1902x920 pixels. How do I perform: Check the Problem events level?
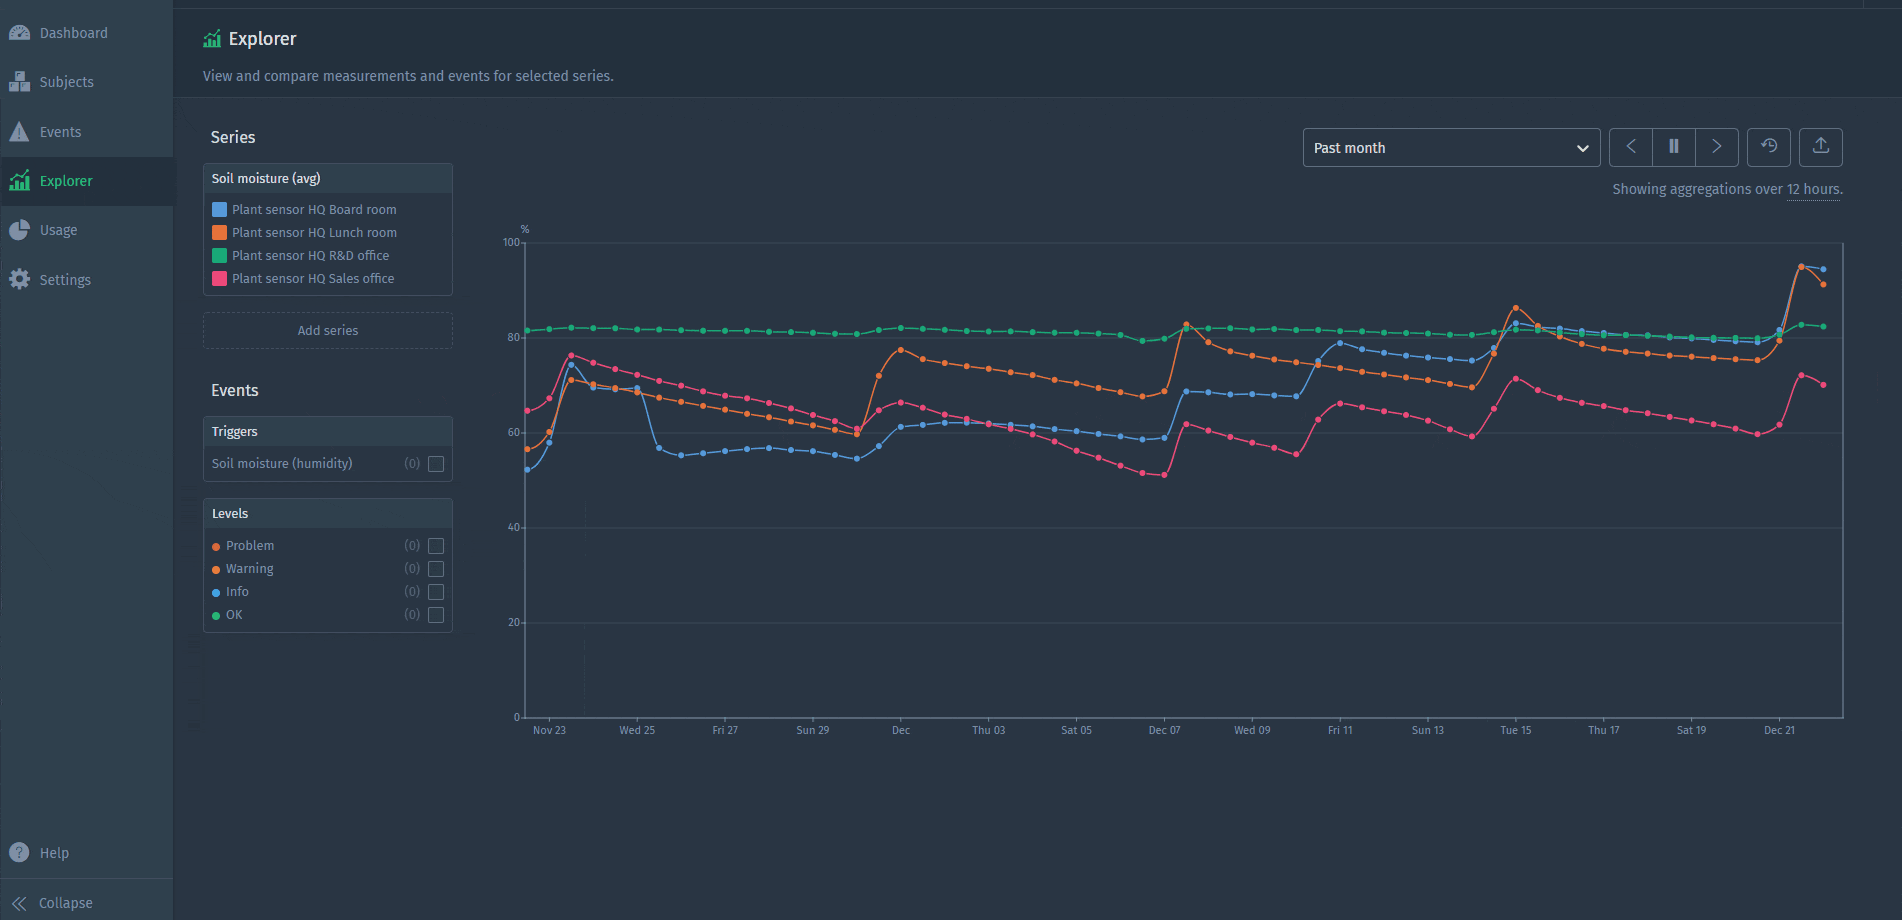(436, 546)
